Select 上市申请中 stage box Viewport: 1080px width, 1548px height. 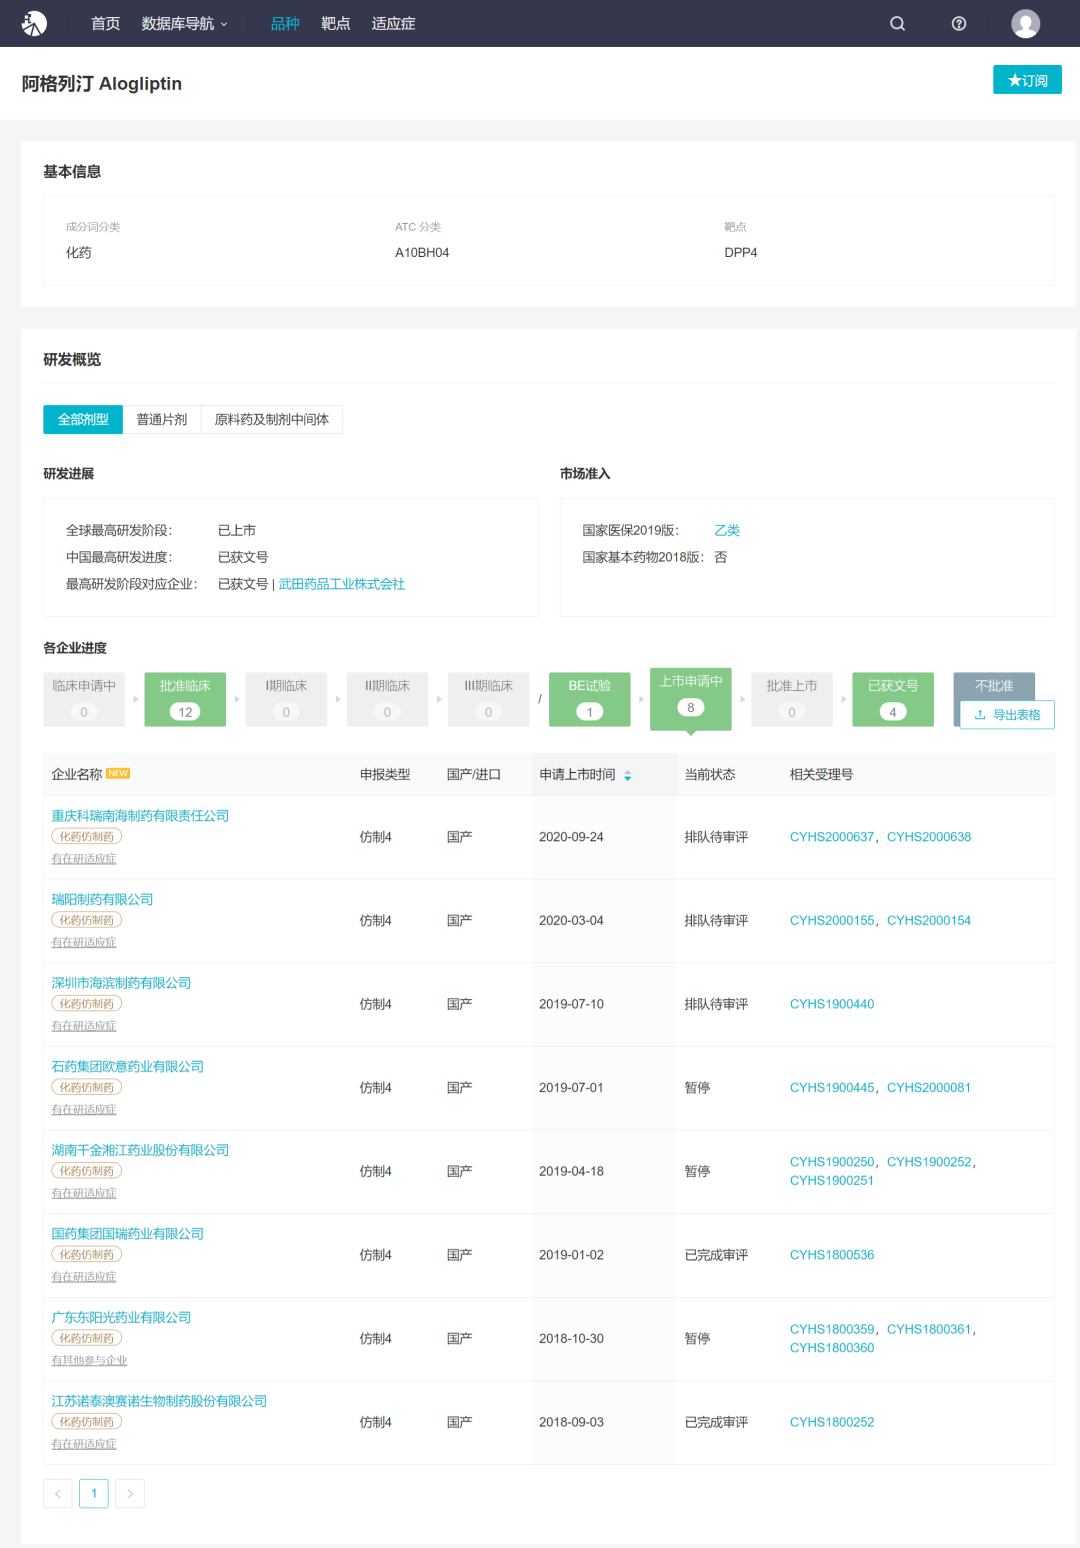[x=691, y=698]
